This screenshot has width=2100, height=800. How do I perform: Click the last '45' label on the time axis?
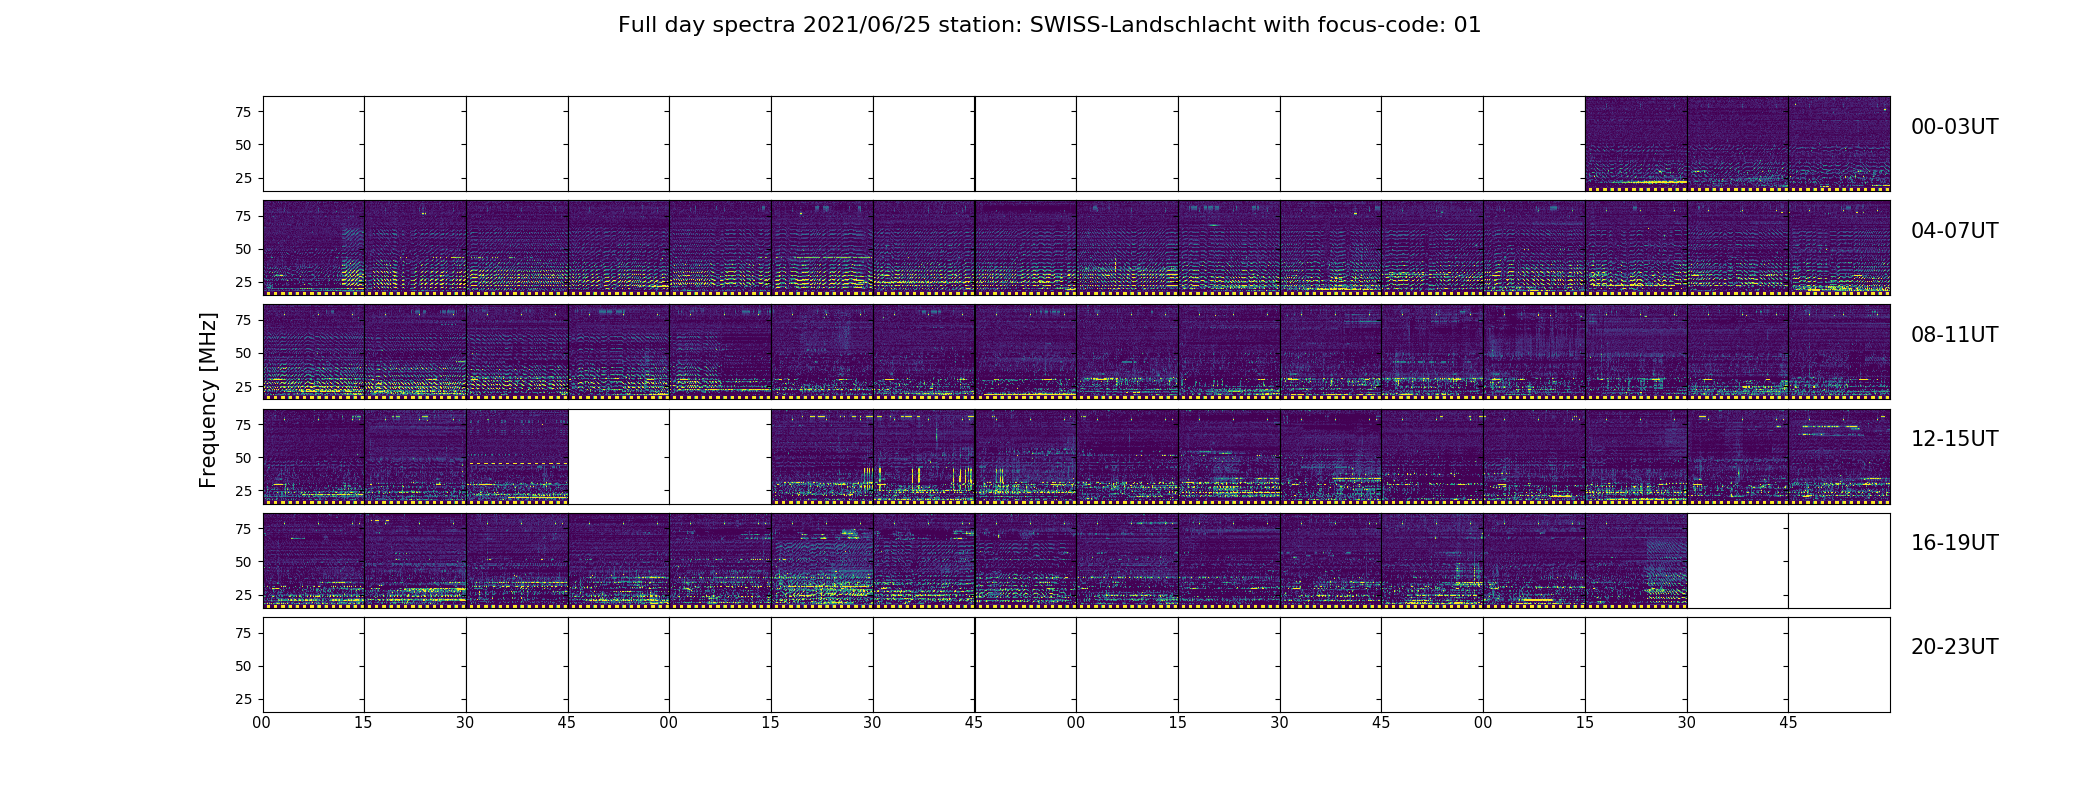[x=1788, y=722]
